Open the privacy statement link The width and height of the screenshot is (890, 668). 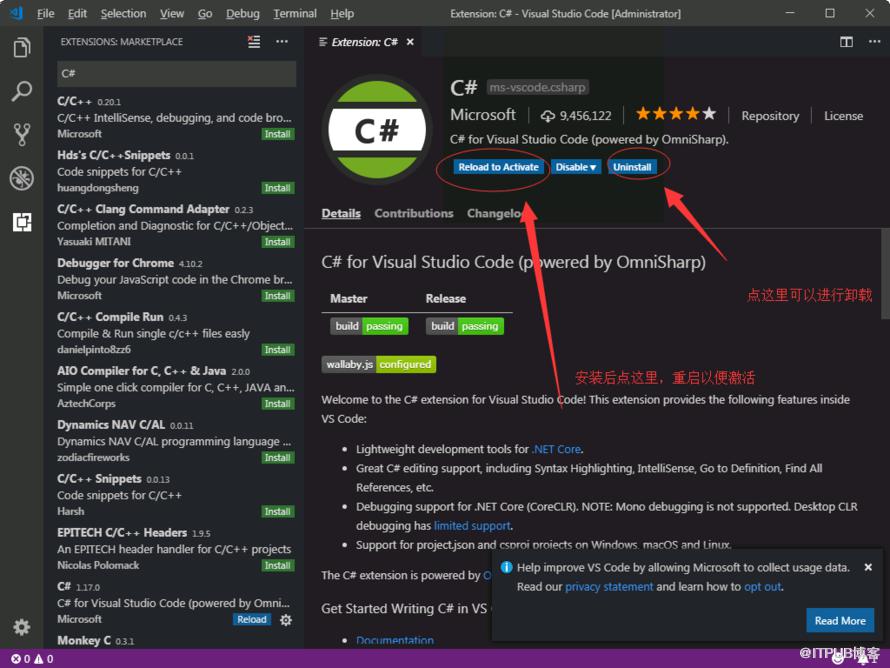(x=609, y=587)
